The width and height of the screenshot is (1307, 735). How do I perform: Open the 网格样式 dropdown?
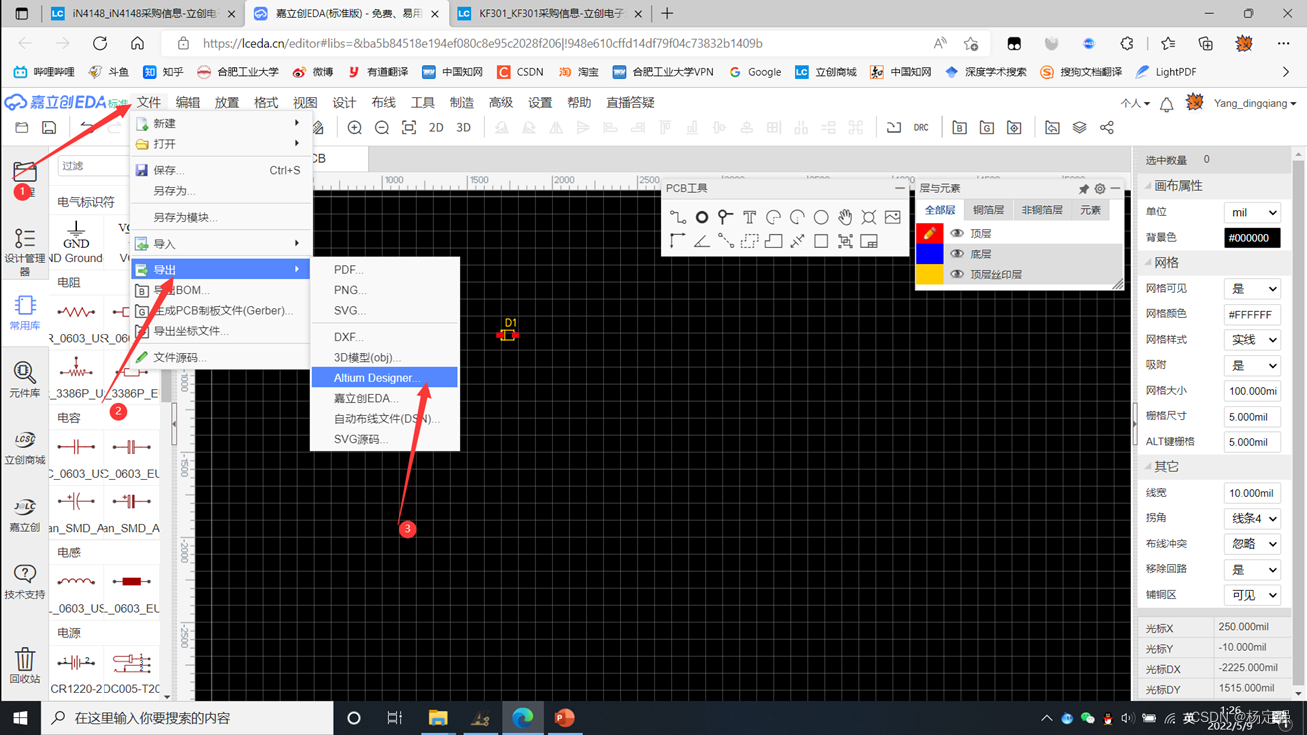click(1252, 340)
